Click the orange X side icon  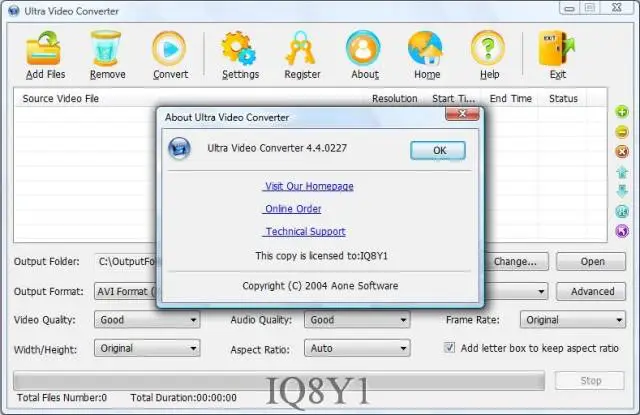622,151
